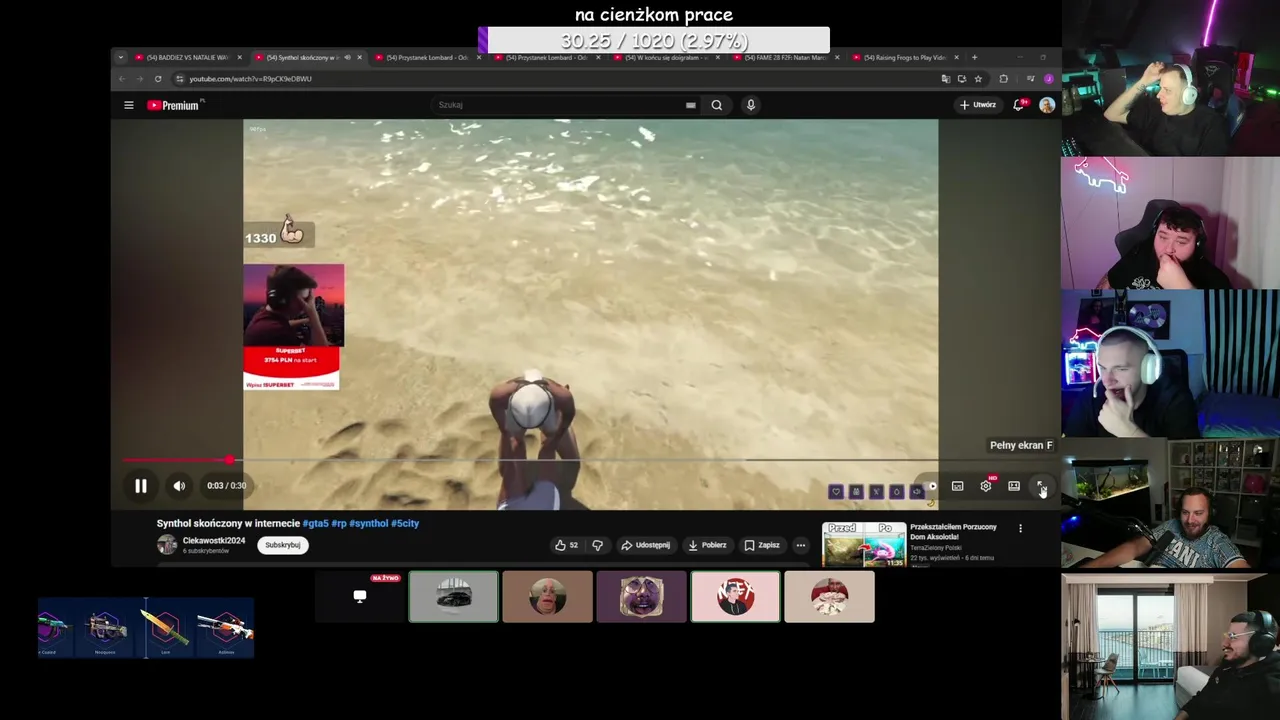The height and width of the screenshot is (720, 1280).
Task: Click the X extension icon on player
Action: [876, 492]
